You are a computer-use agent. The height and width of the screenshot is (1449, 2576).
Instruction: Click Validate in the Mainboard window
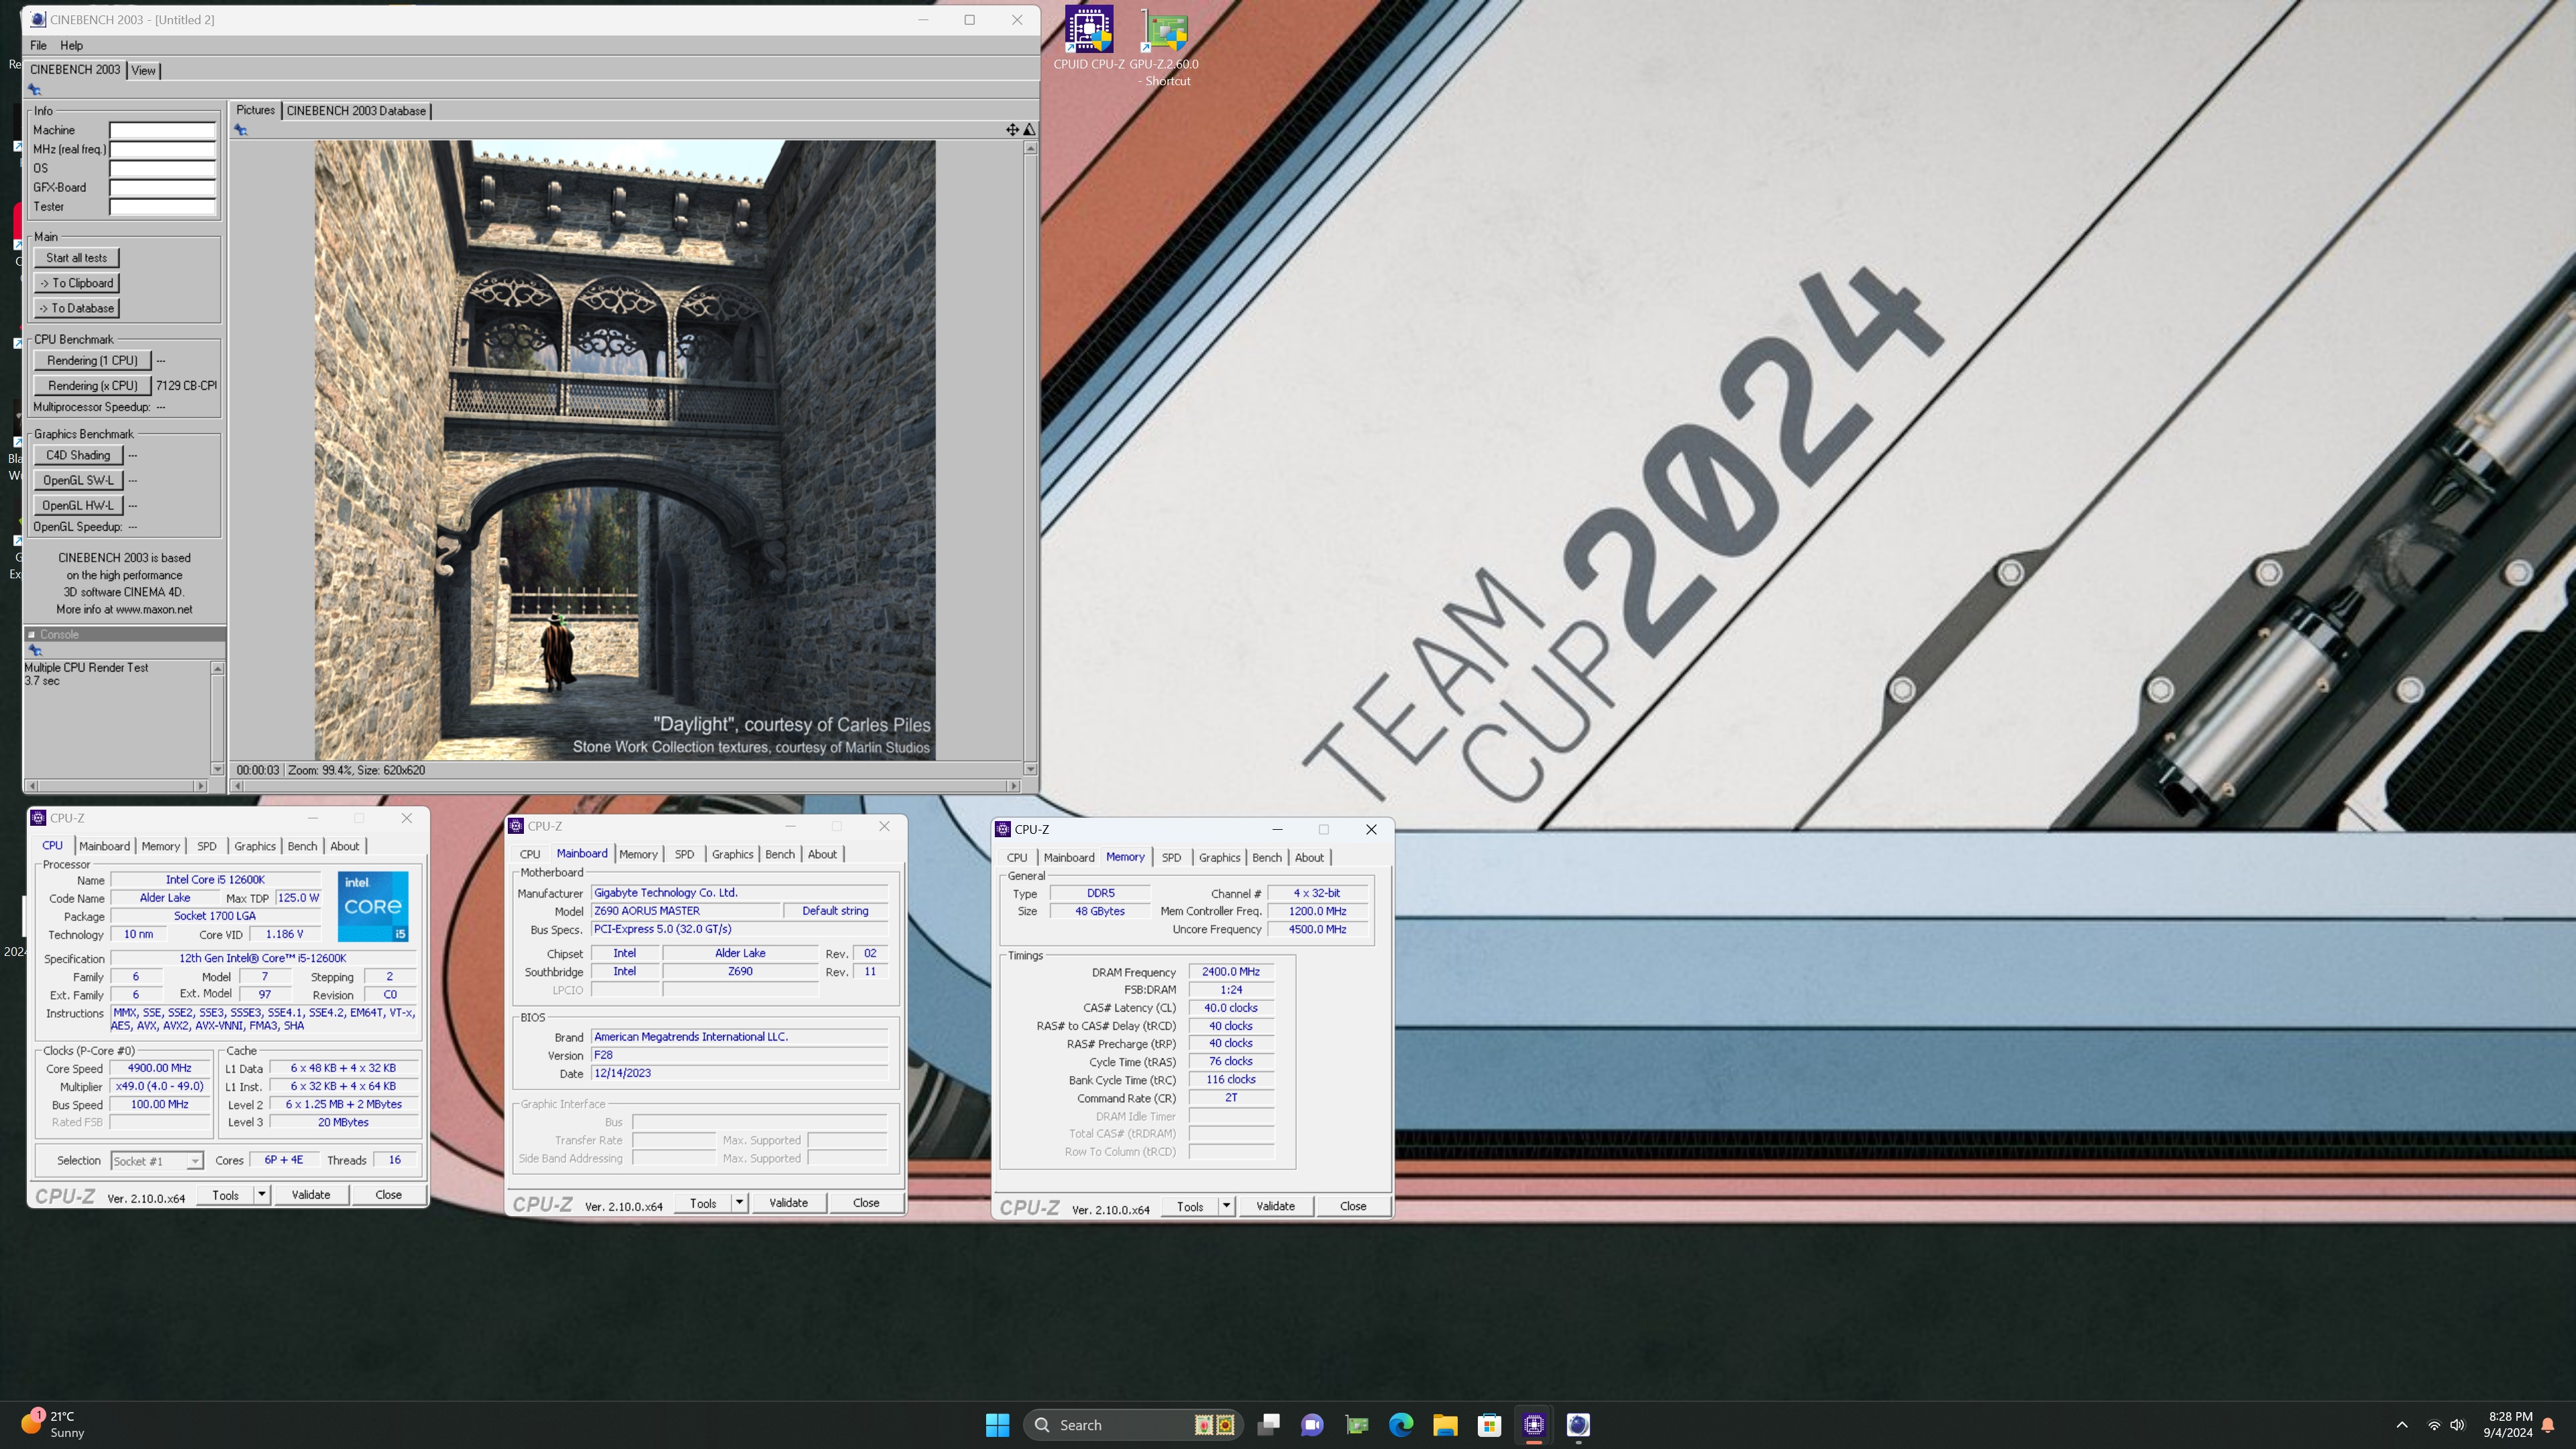pyautogui.click(x=788, y=1202)
